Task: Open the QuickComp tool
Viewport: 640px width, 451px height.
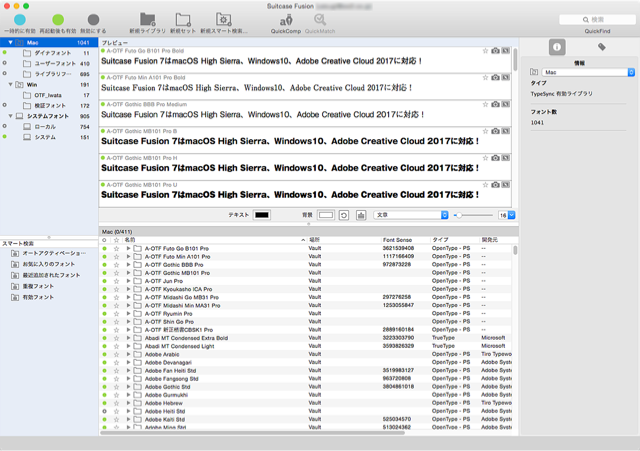Action: tap(286, 20)
